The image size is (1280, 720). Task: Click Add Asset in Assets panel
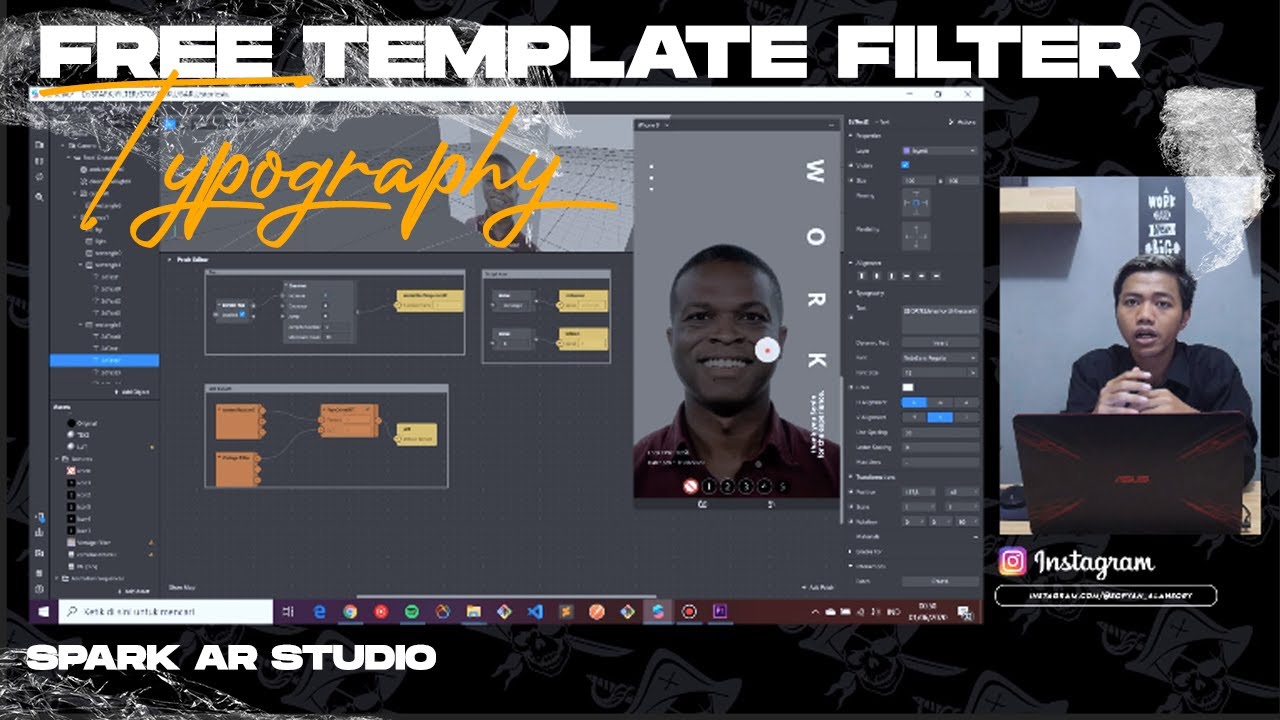pyautogui.click(x=134, y=590)
